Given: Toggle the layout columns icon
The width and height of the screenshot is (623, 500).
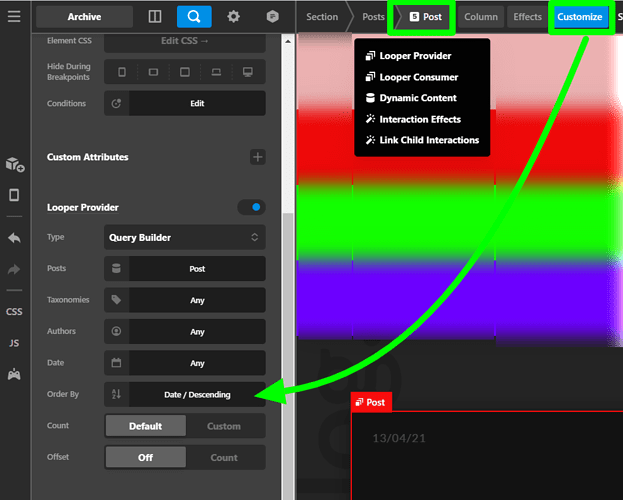Looking at the screenshot, I should point(155,16).
